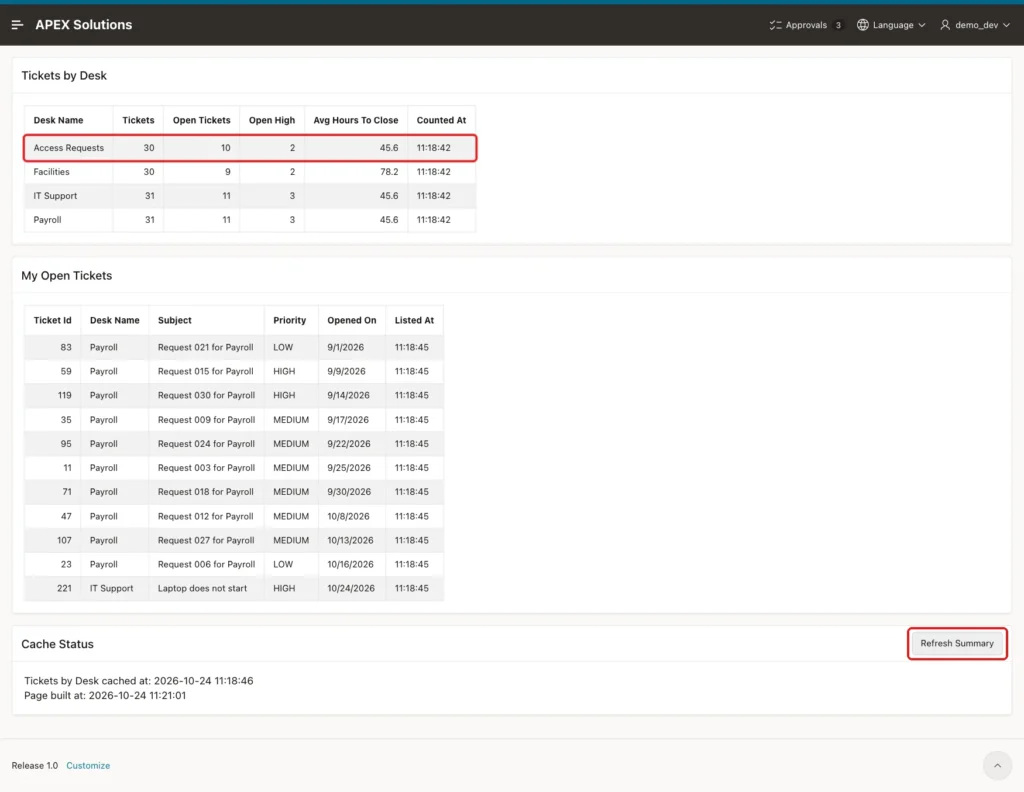This screenshot has height=792, width=1024.
Task: Click the 9/1/2026 opened date
Action: [x=345, y=347]
